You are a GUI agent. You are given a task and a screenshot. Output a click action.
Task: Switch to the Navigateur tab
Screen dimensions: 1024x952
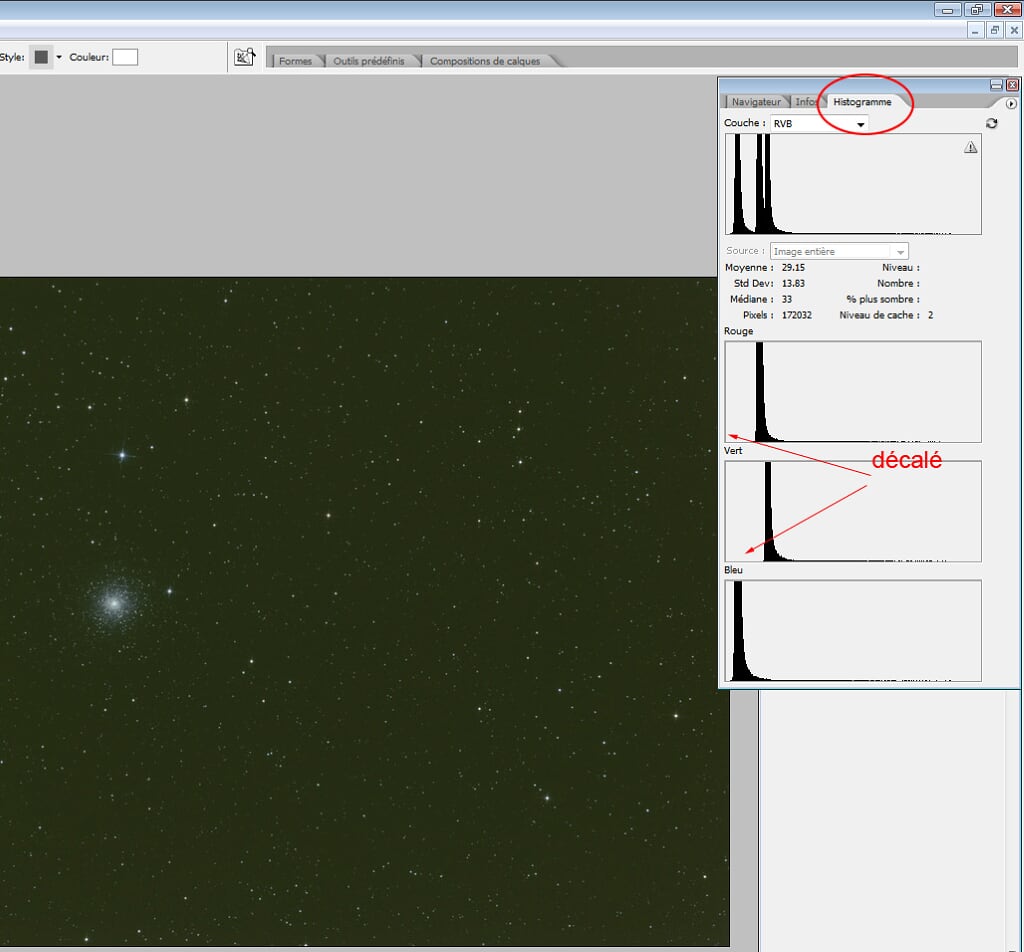tap(756, 102)
